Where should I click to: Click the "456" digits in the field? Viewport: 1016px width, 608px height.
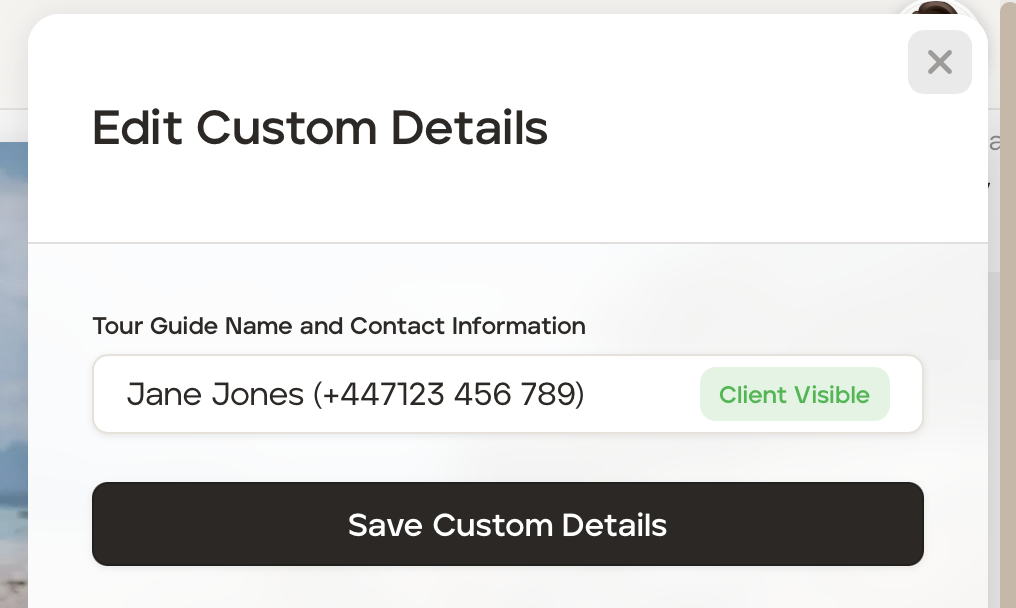482,395
